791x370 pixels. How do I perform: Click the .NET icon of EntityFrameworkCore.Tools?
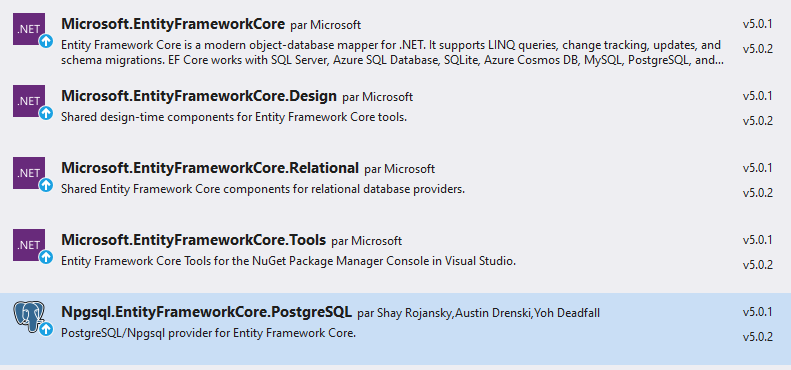(29, 245)
